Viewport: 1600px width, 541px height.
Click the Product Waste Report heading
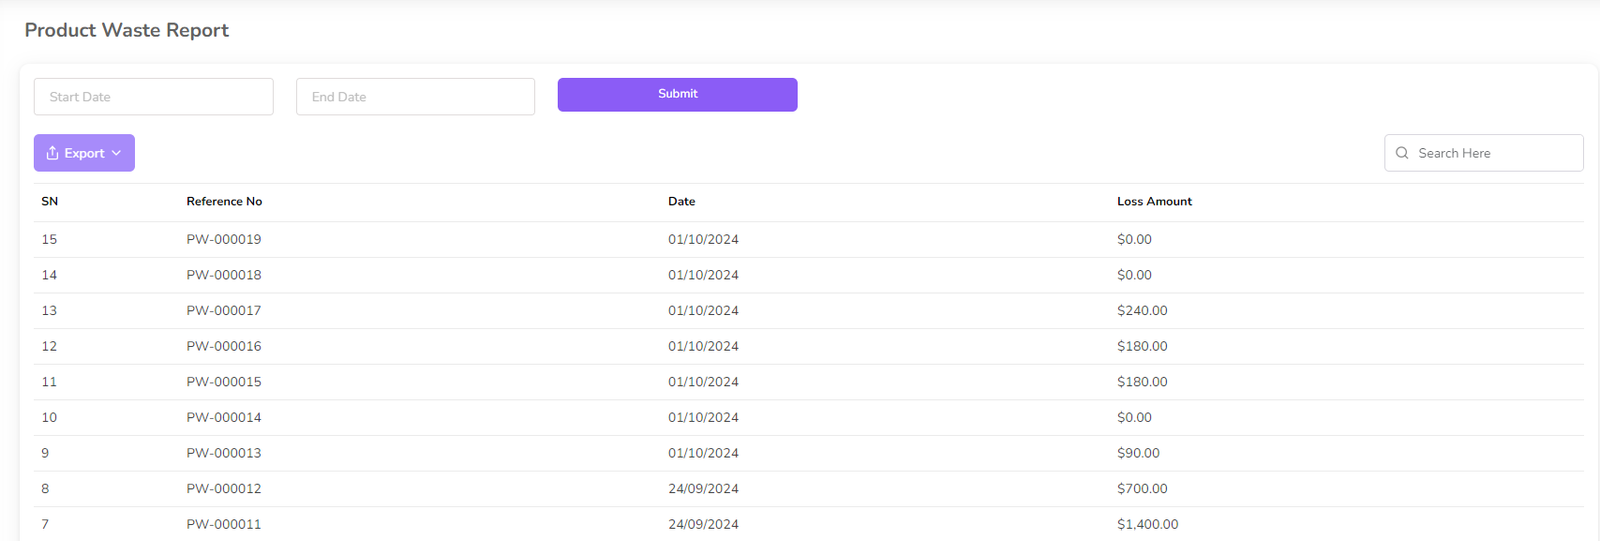(x=127, y=30)
